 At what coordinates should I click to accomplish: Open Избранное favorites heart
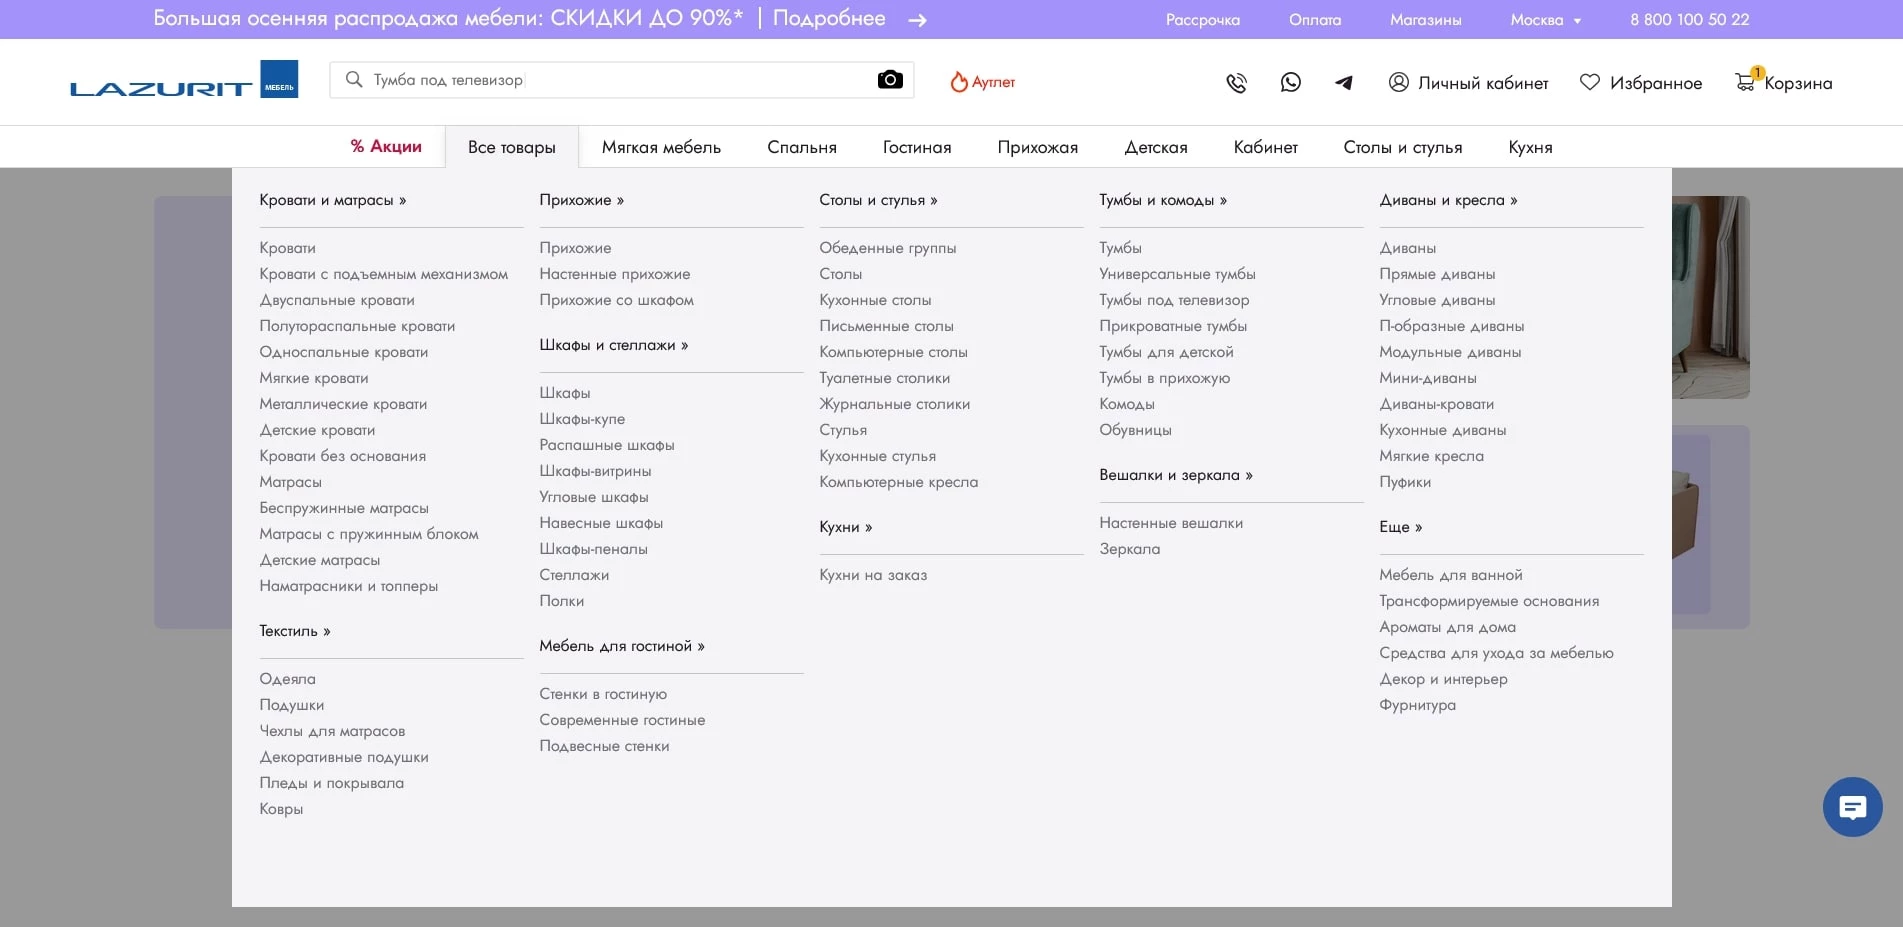click(1640, 83)
